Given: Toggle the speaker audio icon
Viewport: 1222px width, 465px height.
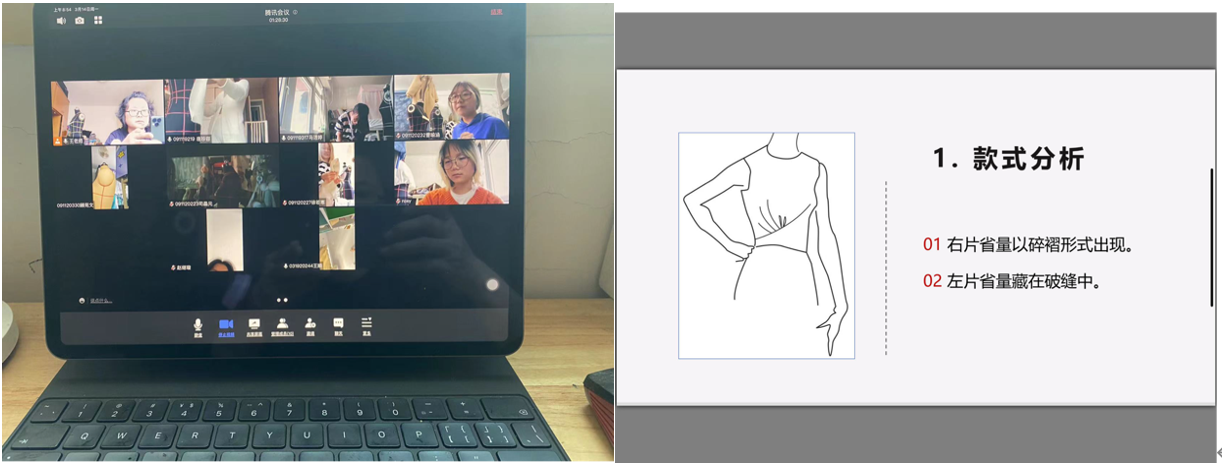Looking at the screenshot, I should (x=61, y=20).
